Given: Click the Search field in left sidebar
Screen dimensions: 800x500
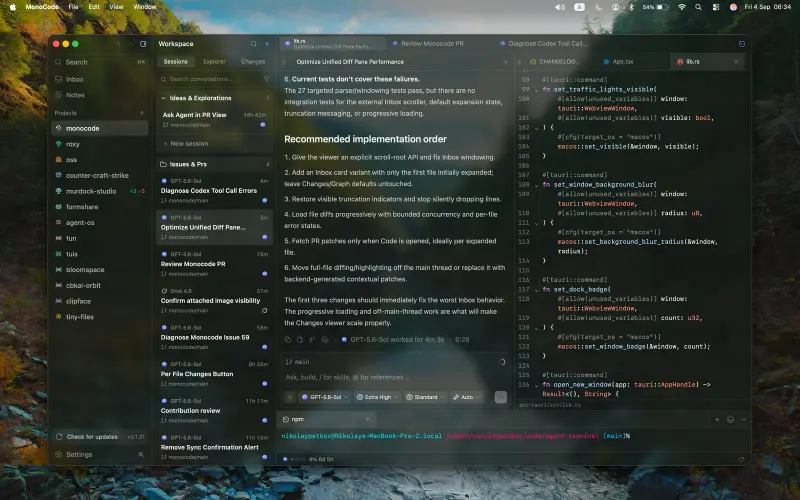Looking at the screenshot, I should coord(100,62).
